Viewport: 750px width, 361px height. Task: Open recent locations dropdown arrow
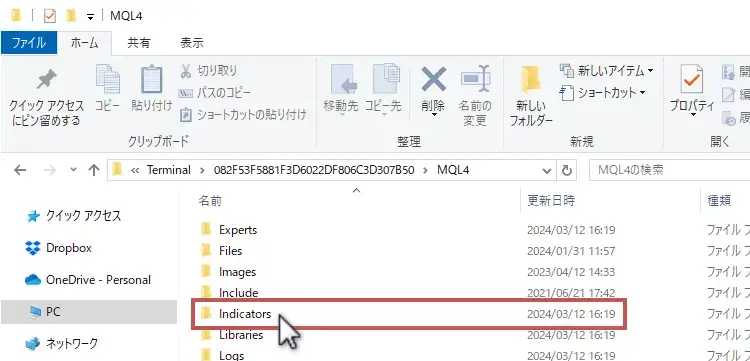[x=73, y=170]
